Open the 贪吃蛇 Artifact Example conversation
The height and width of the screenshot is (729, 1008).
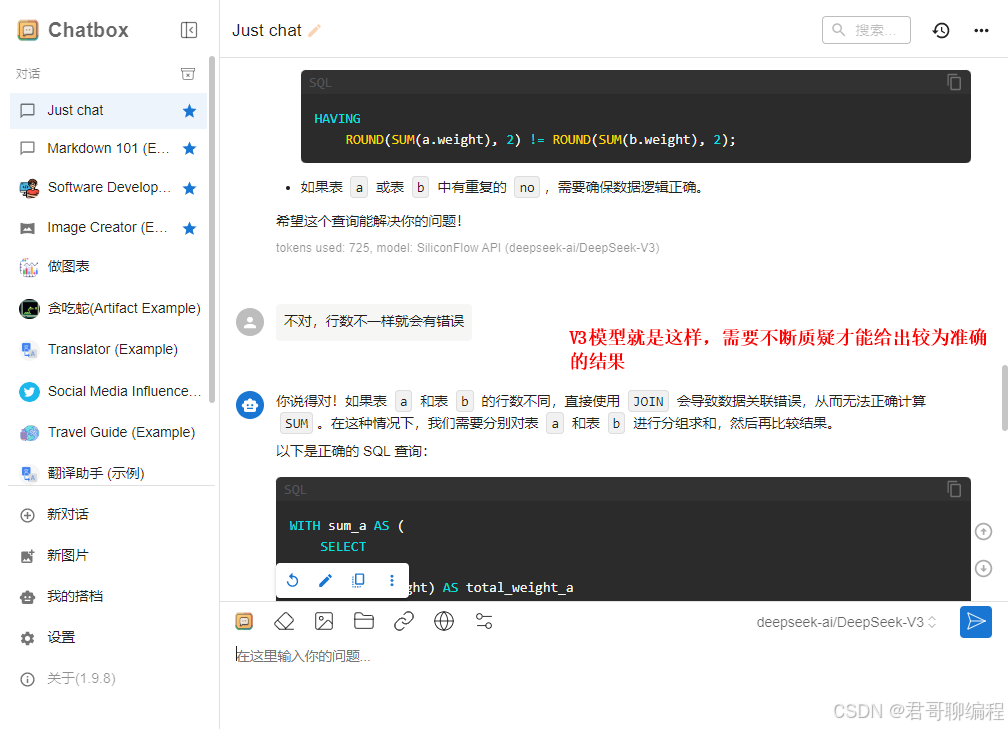[x=109, y=309]
